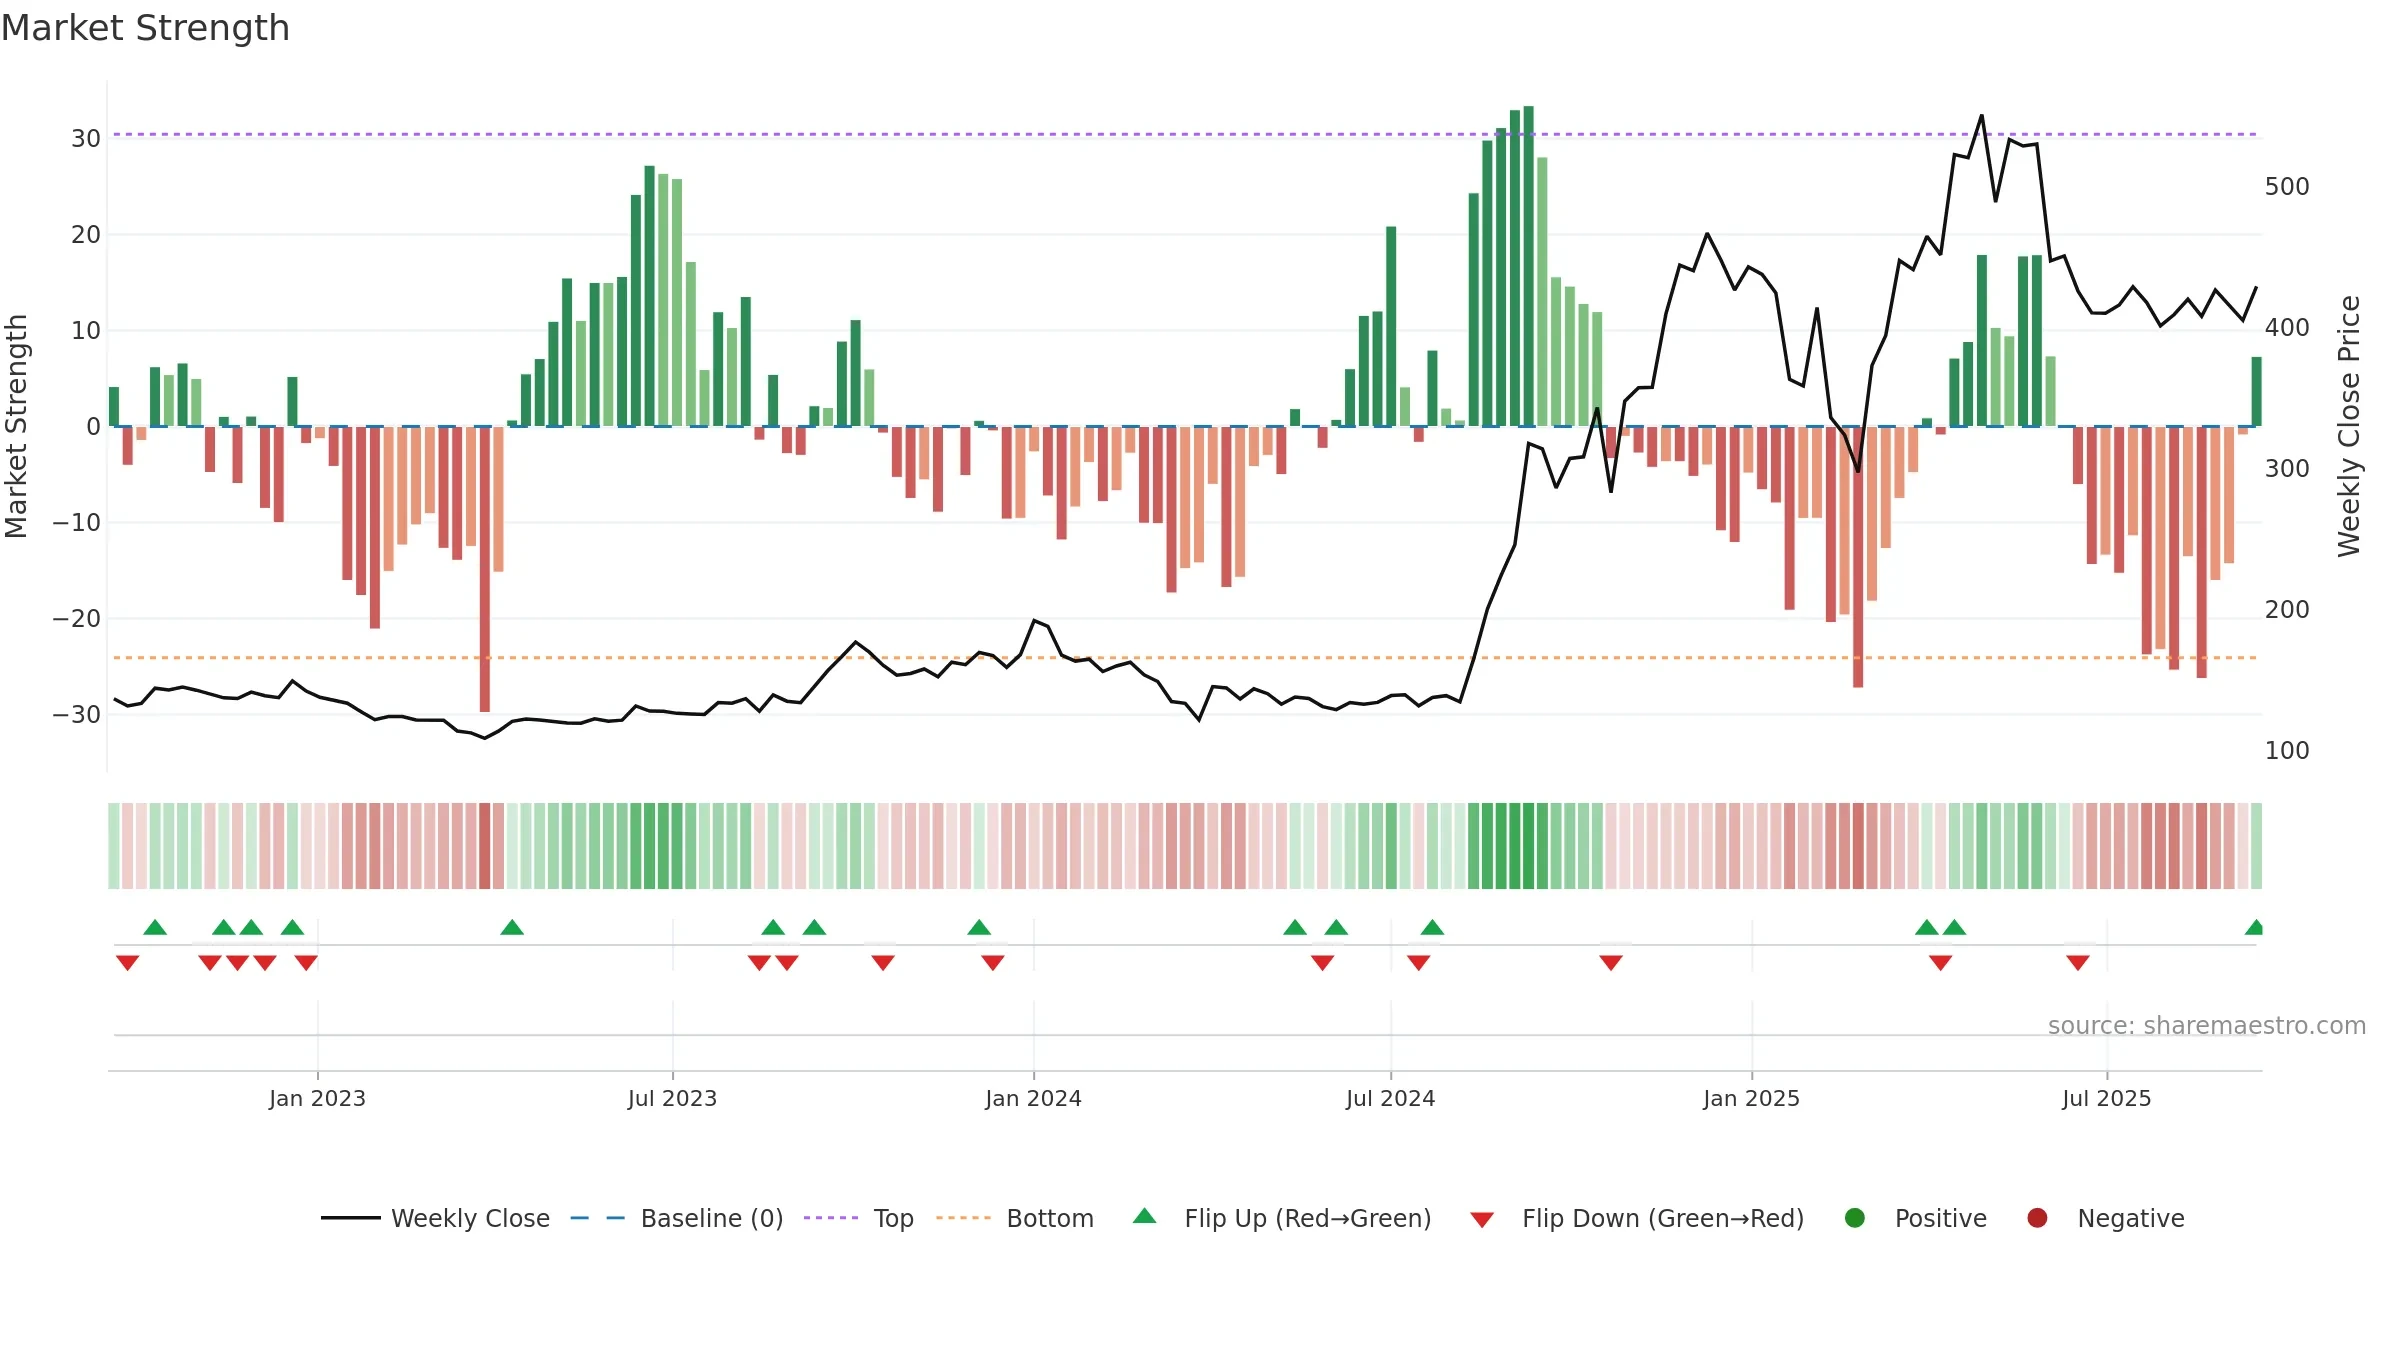Image resolution: width=2400 pixels, height=1350 pixels.
Task: Click the first light green heatmap cell
Action: tap(114, 846)
